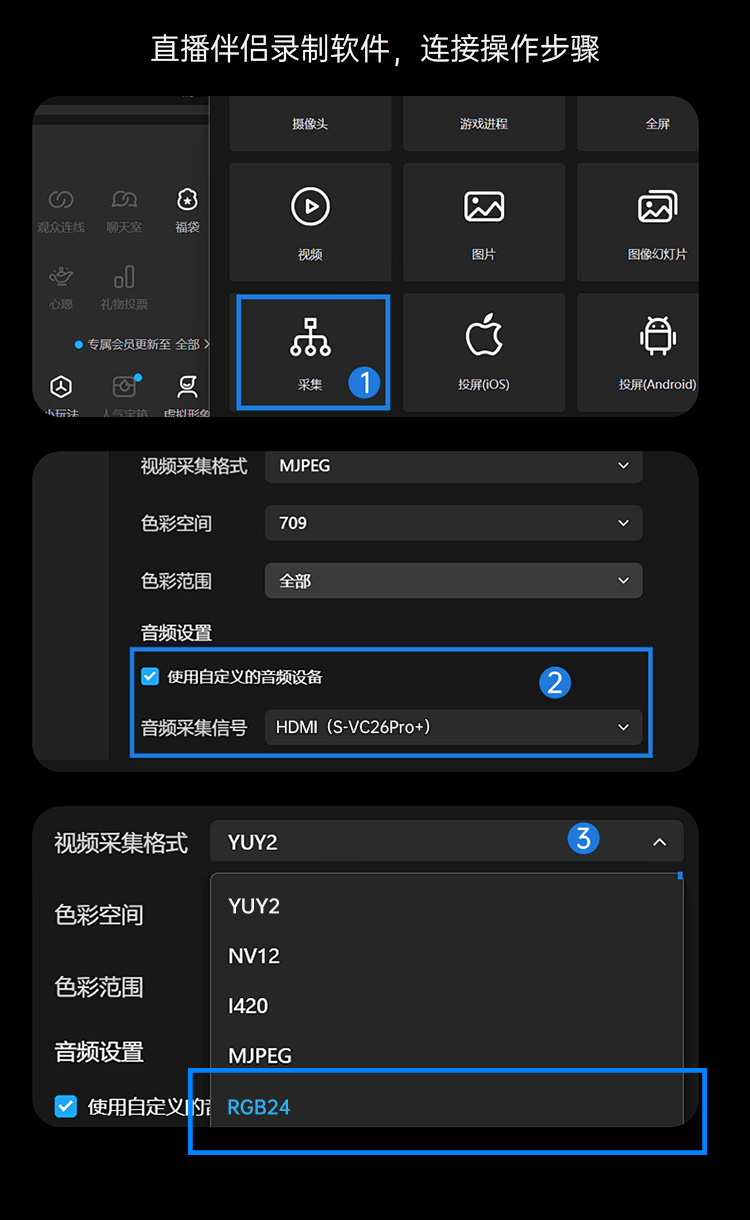Select RGB24 from the format list
This screenshot has height=1220, width=750.
[259, 1107]
